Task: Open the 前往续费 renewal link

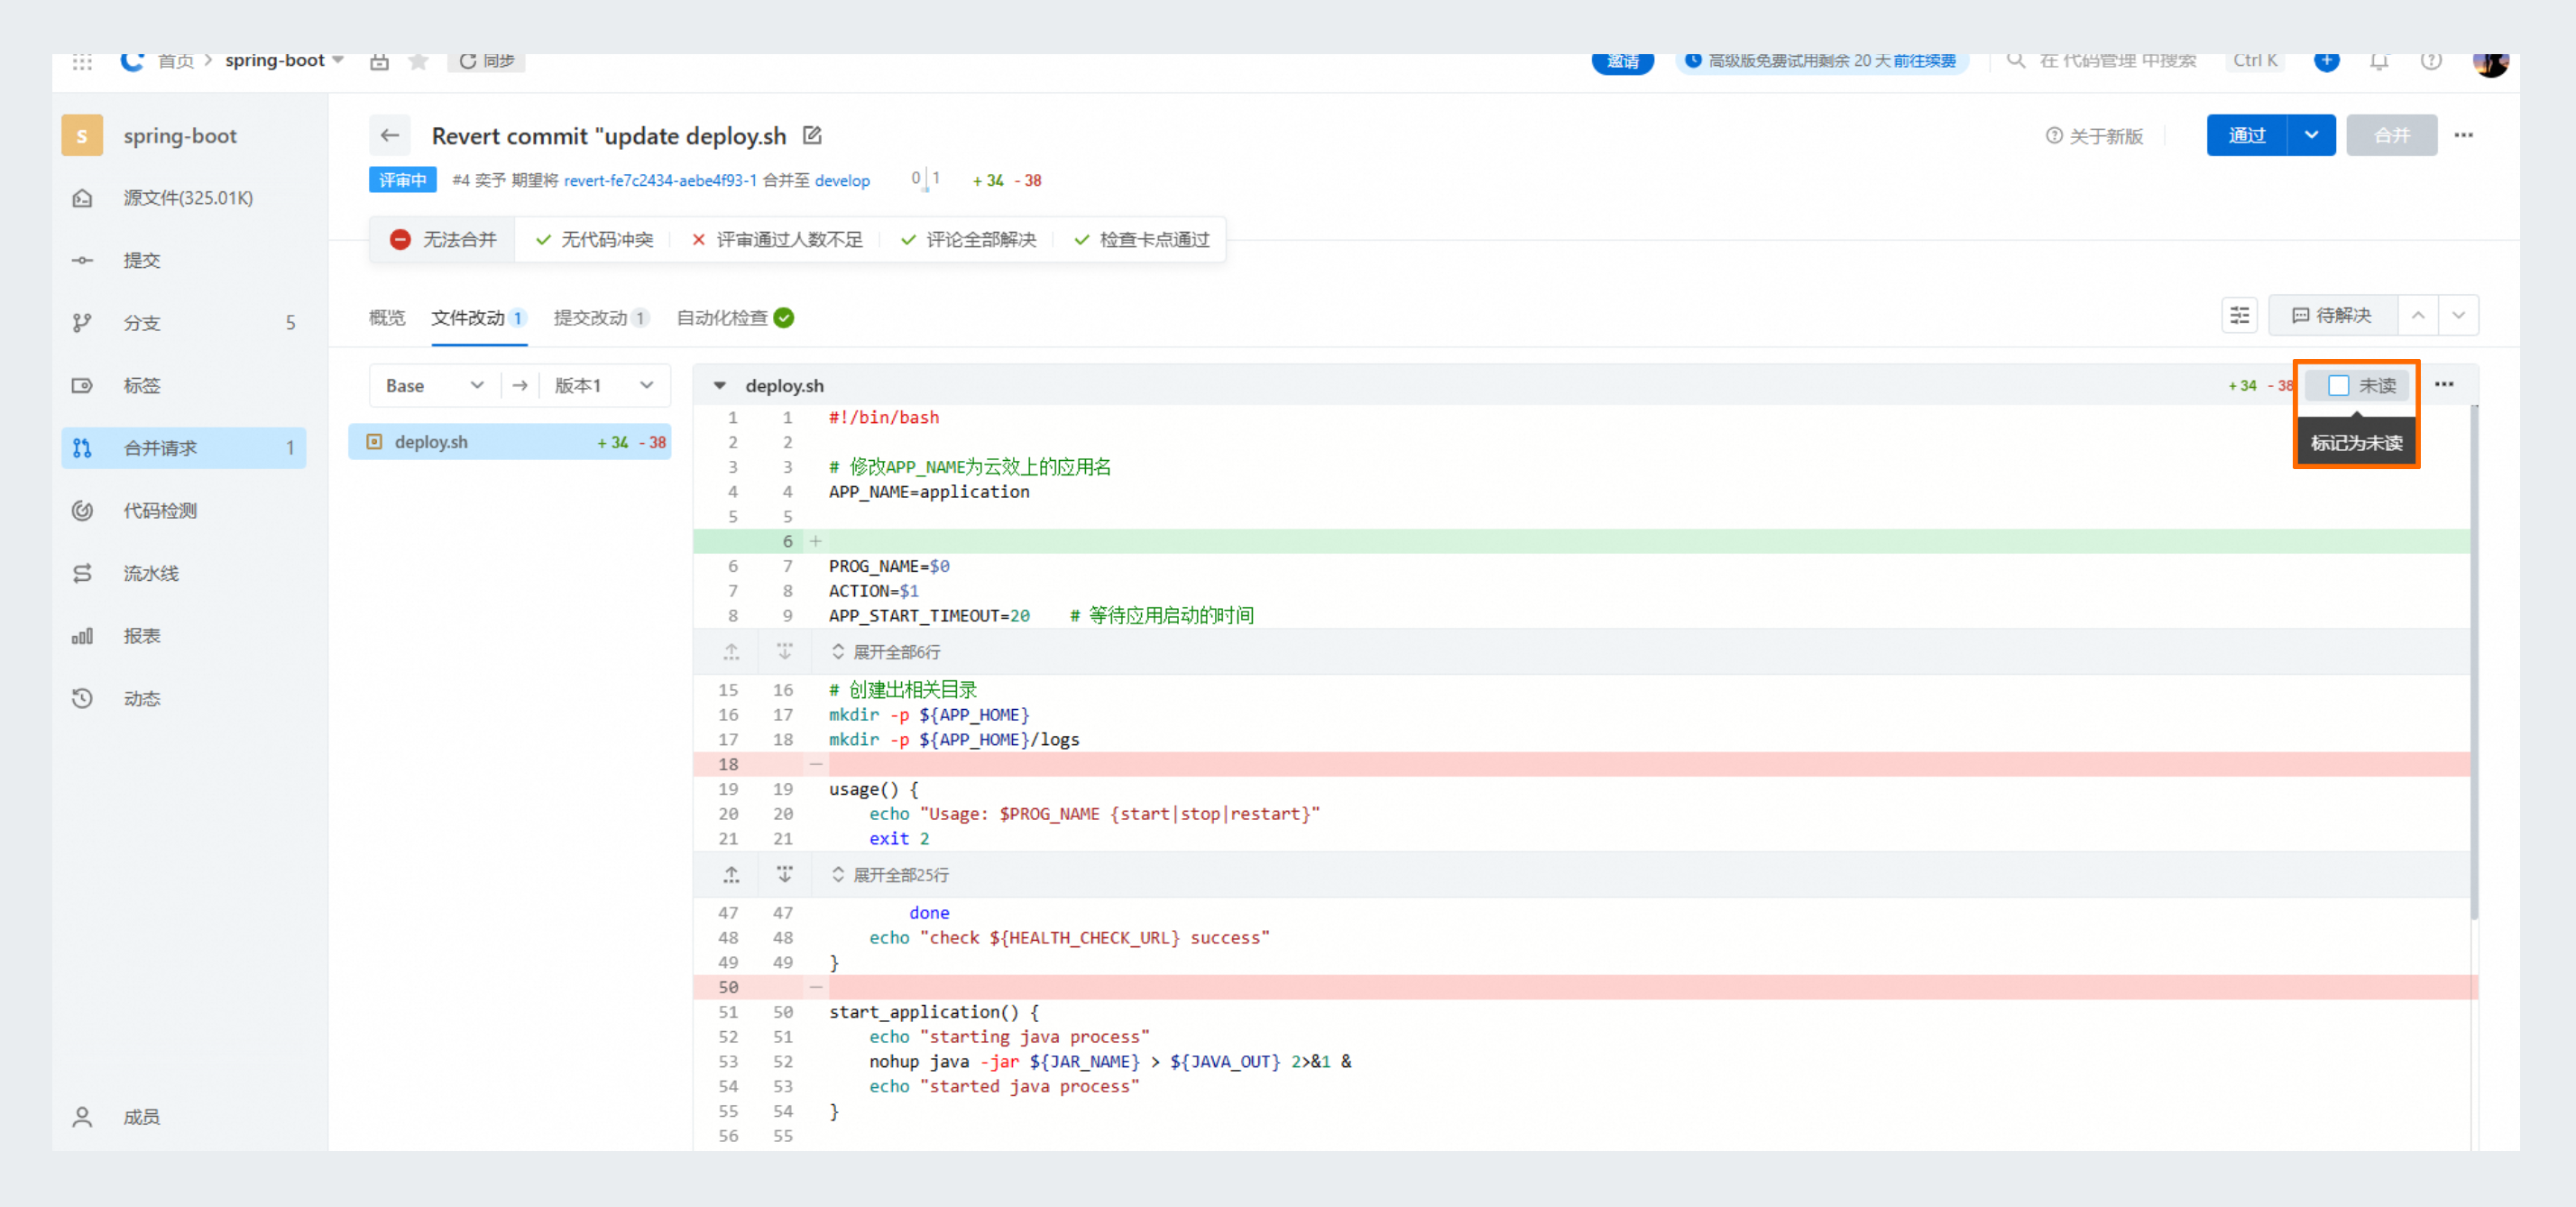Action: (1925, 61)
